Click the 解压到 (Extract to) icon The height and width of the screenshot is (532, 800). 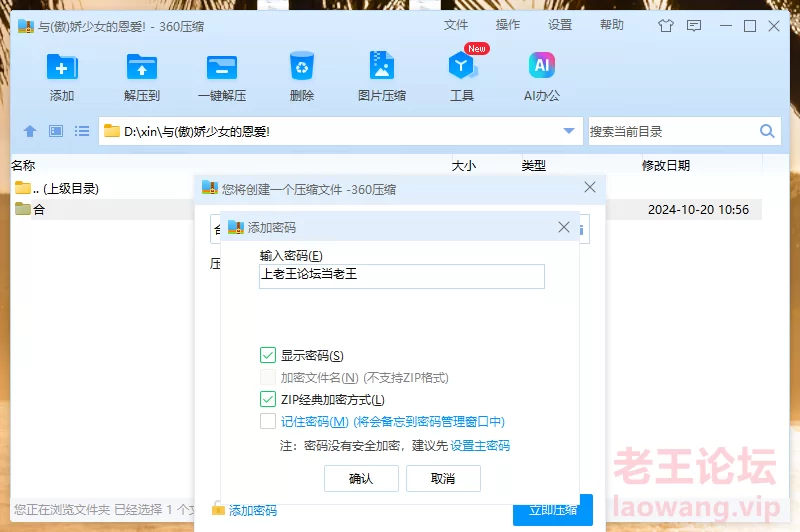click(x=142, y=67)
